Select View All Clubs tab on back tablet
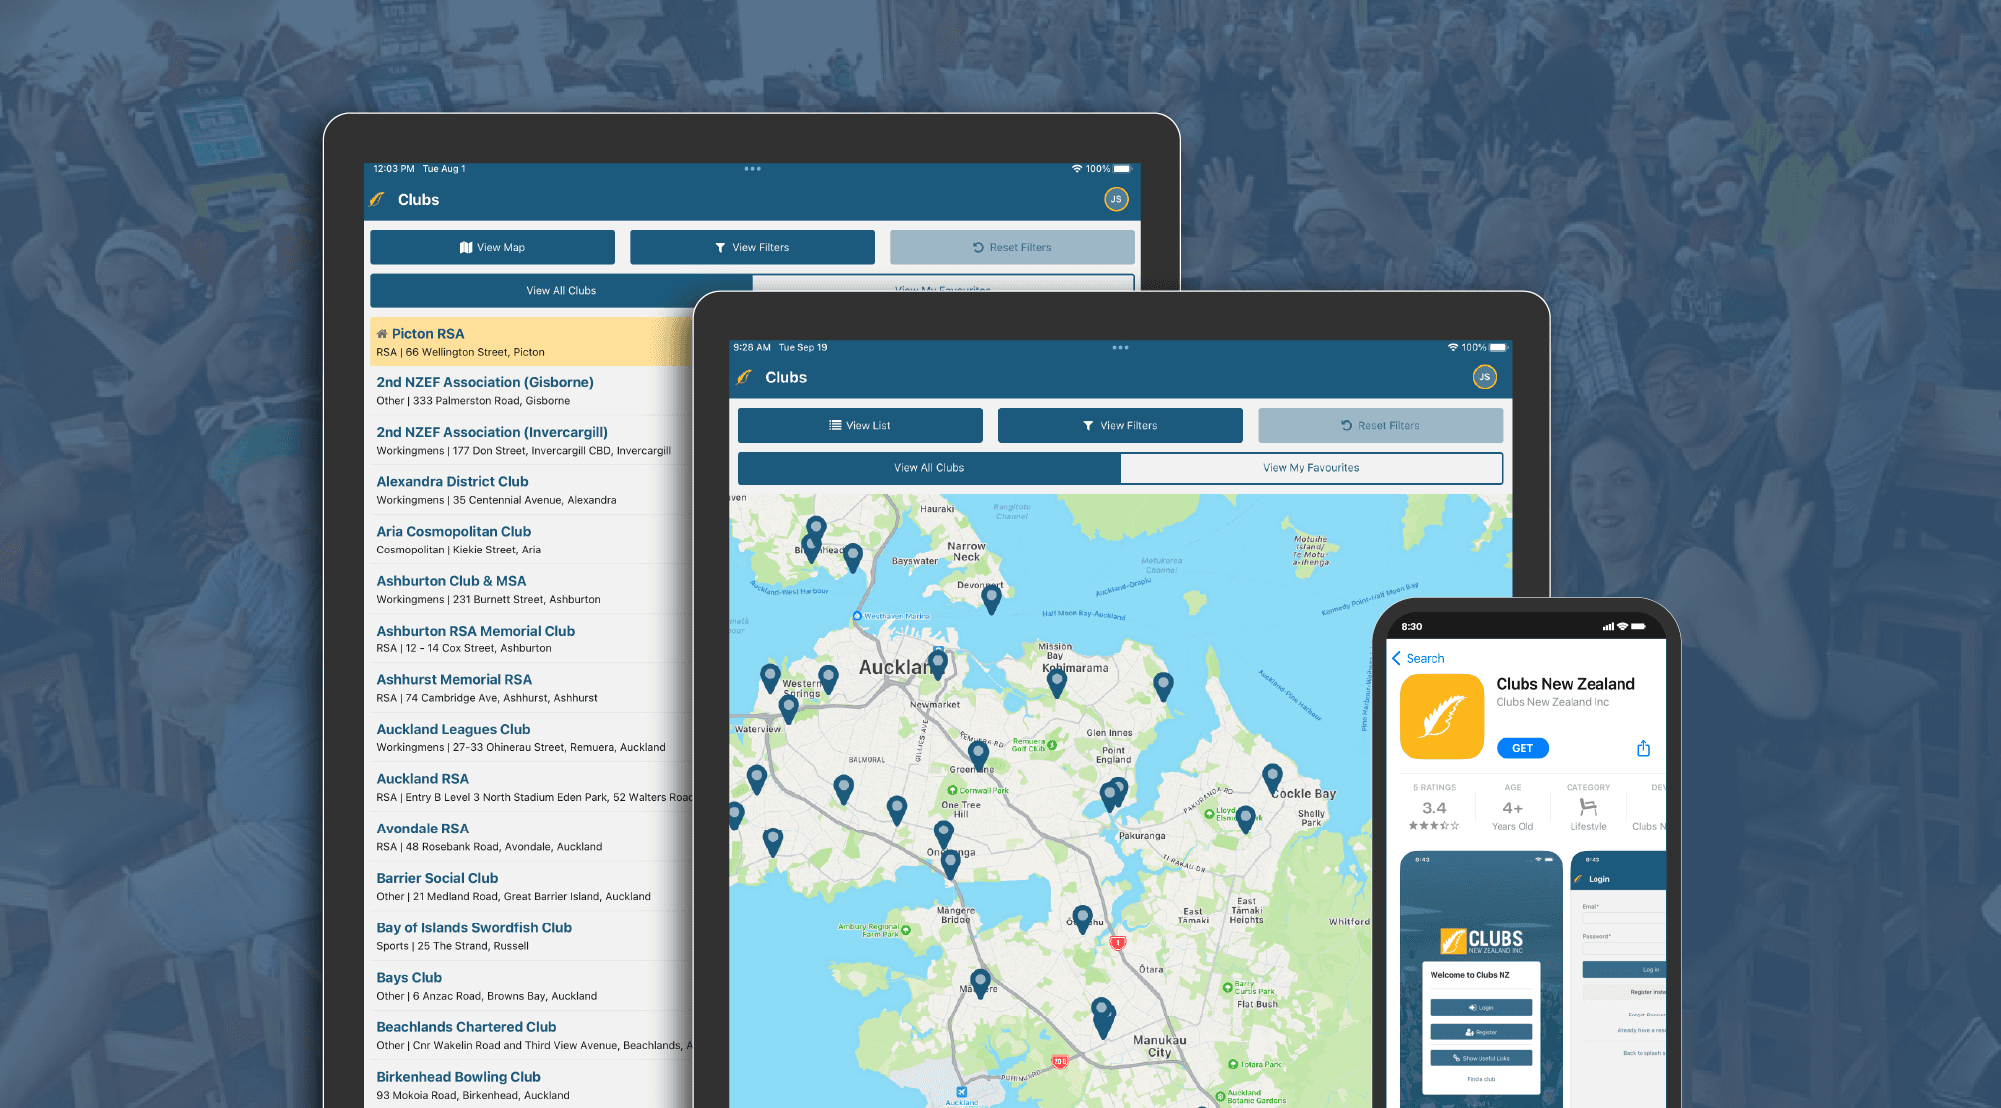Image resolution: width=2001 pixels, height=1108 pixels. [x=561, y=290]
